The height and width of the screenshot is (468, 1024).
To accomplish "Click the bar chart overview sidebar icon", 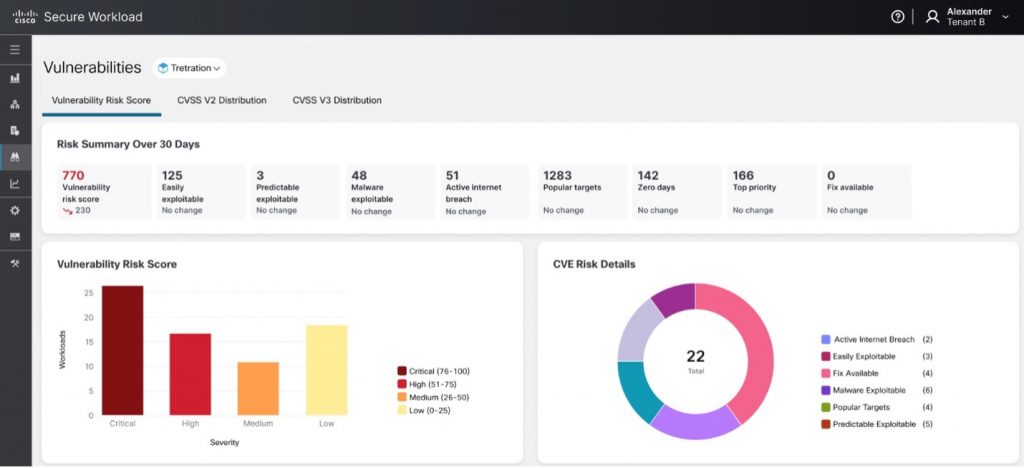I will pyautogui.click(x=15, y=77).
